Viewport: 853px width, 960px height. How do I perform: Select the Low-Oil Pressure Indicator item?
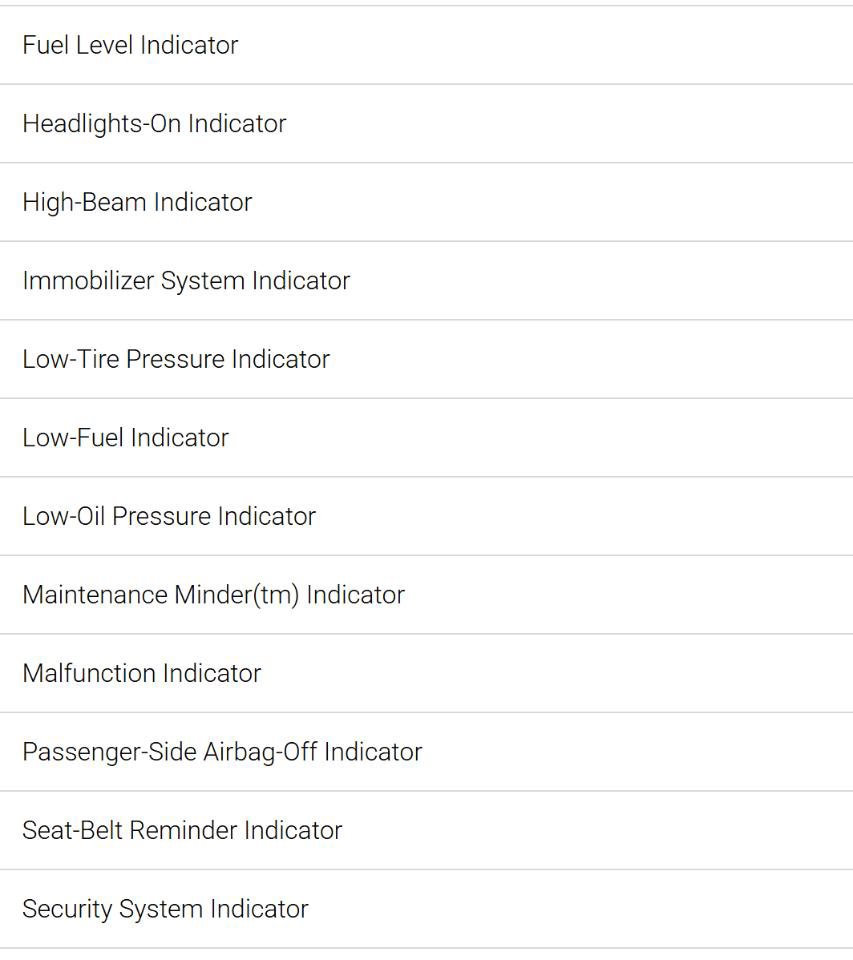(x=426, y=516)
